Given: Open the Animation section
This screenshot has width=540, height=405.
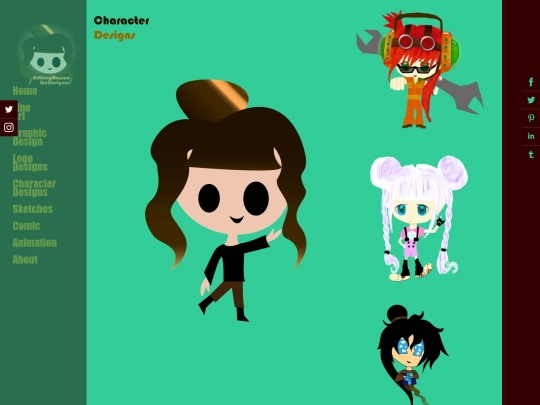Looking at the screenshot, I should tap(34, 243).
